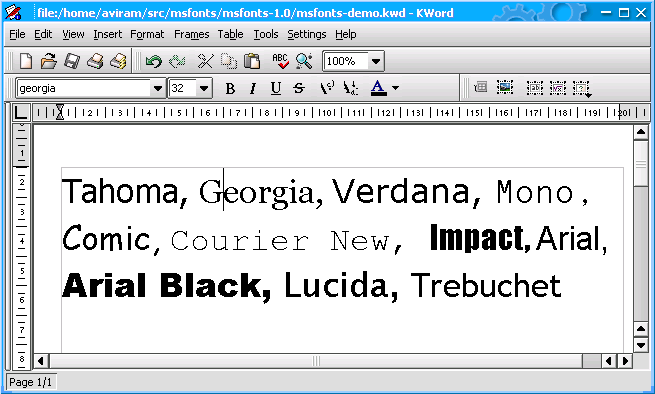Toggle underline formatting
655x394 pixels.
tap(276, 88)
